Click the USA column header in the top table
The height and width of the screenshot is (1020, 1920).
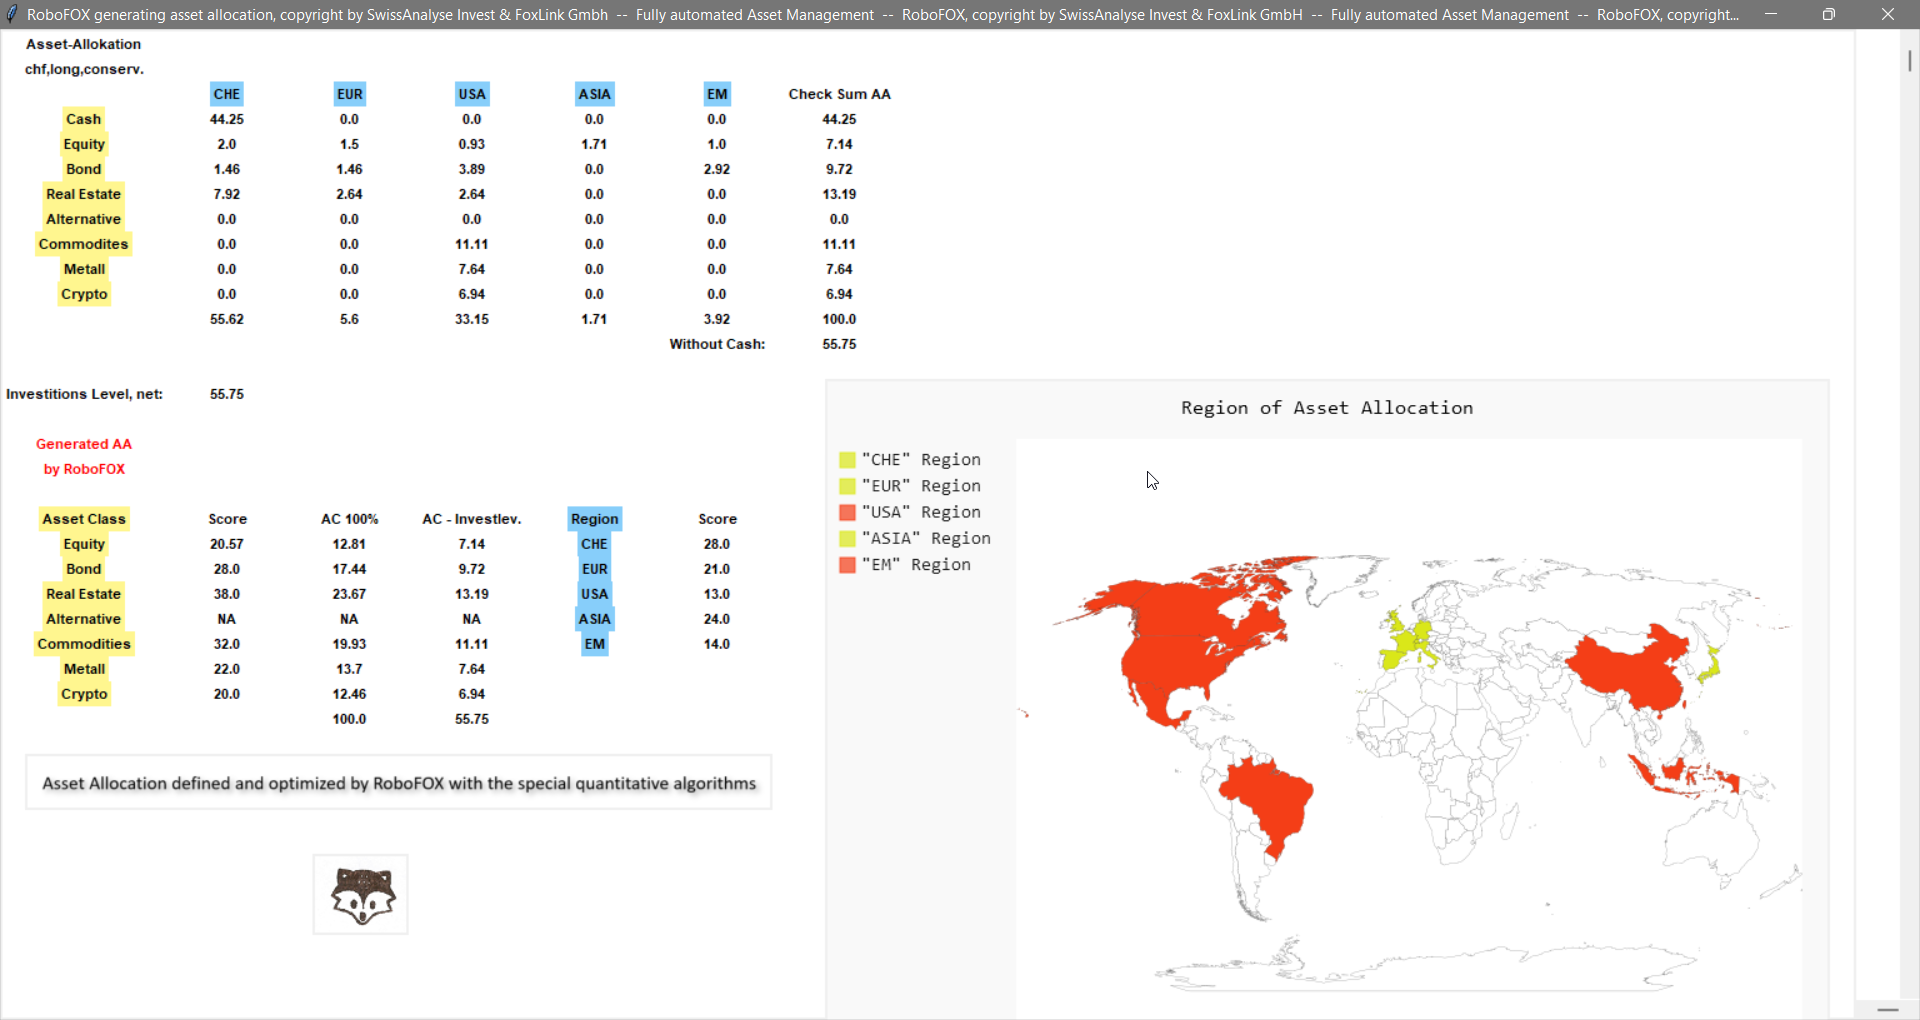[472, 94]
